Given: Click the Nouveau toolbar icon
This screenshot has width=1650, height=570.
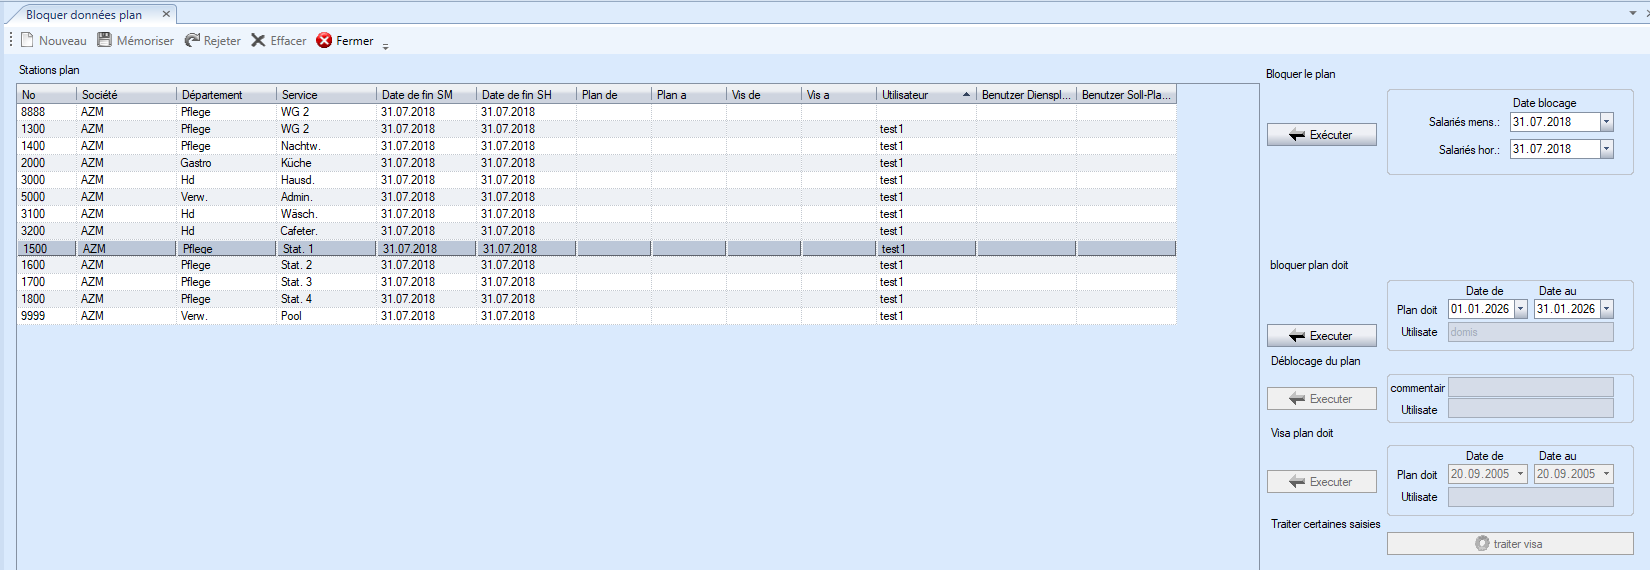Looking at the screenshot, I should point(28,40).
